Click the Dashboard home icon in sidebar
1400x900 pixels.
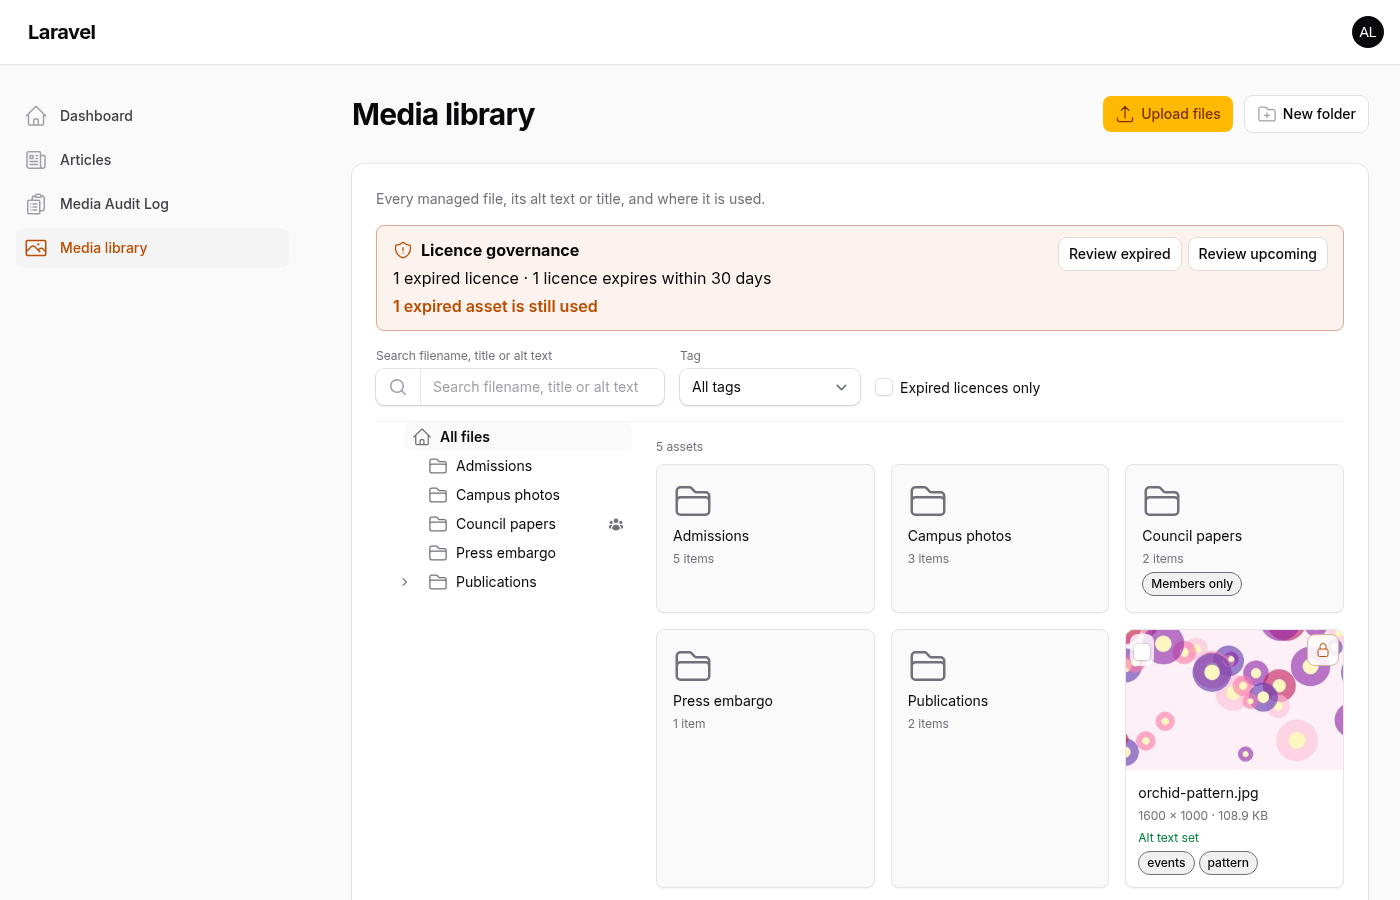point(36,116)
